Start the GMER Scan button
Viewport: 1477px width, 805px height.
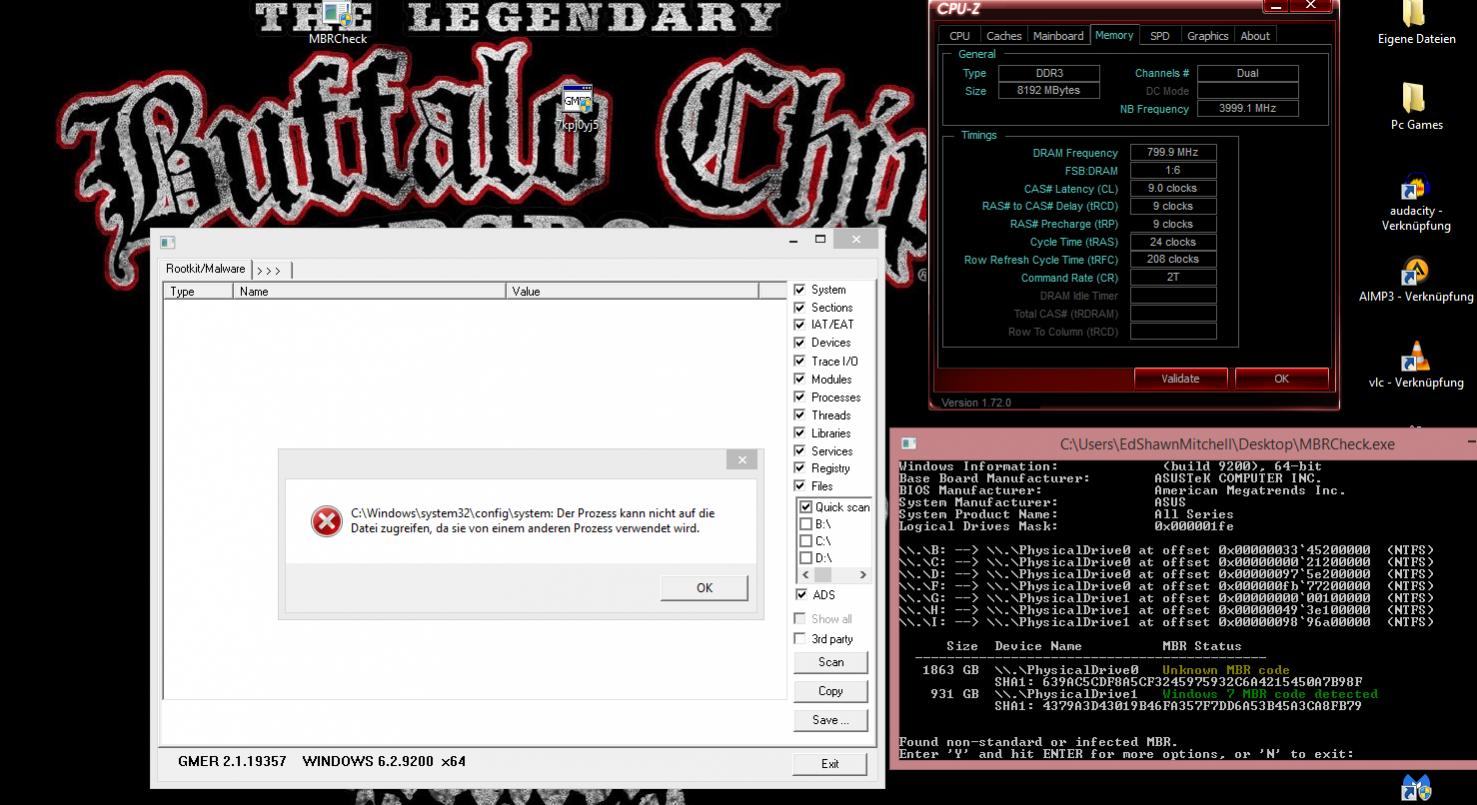click(830, 662)
